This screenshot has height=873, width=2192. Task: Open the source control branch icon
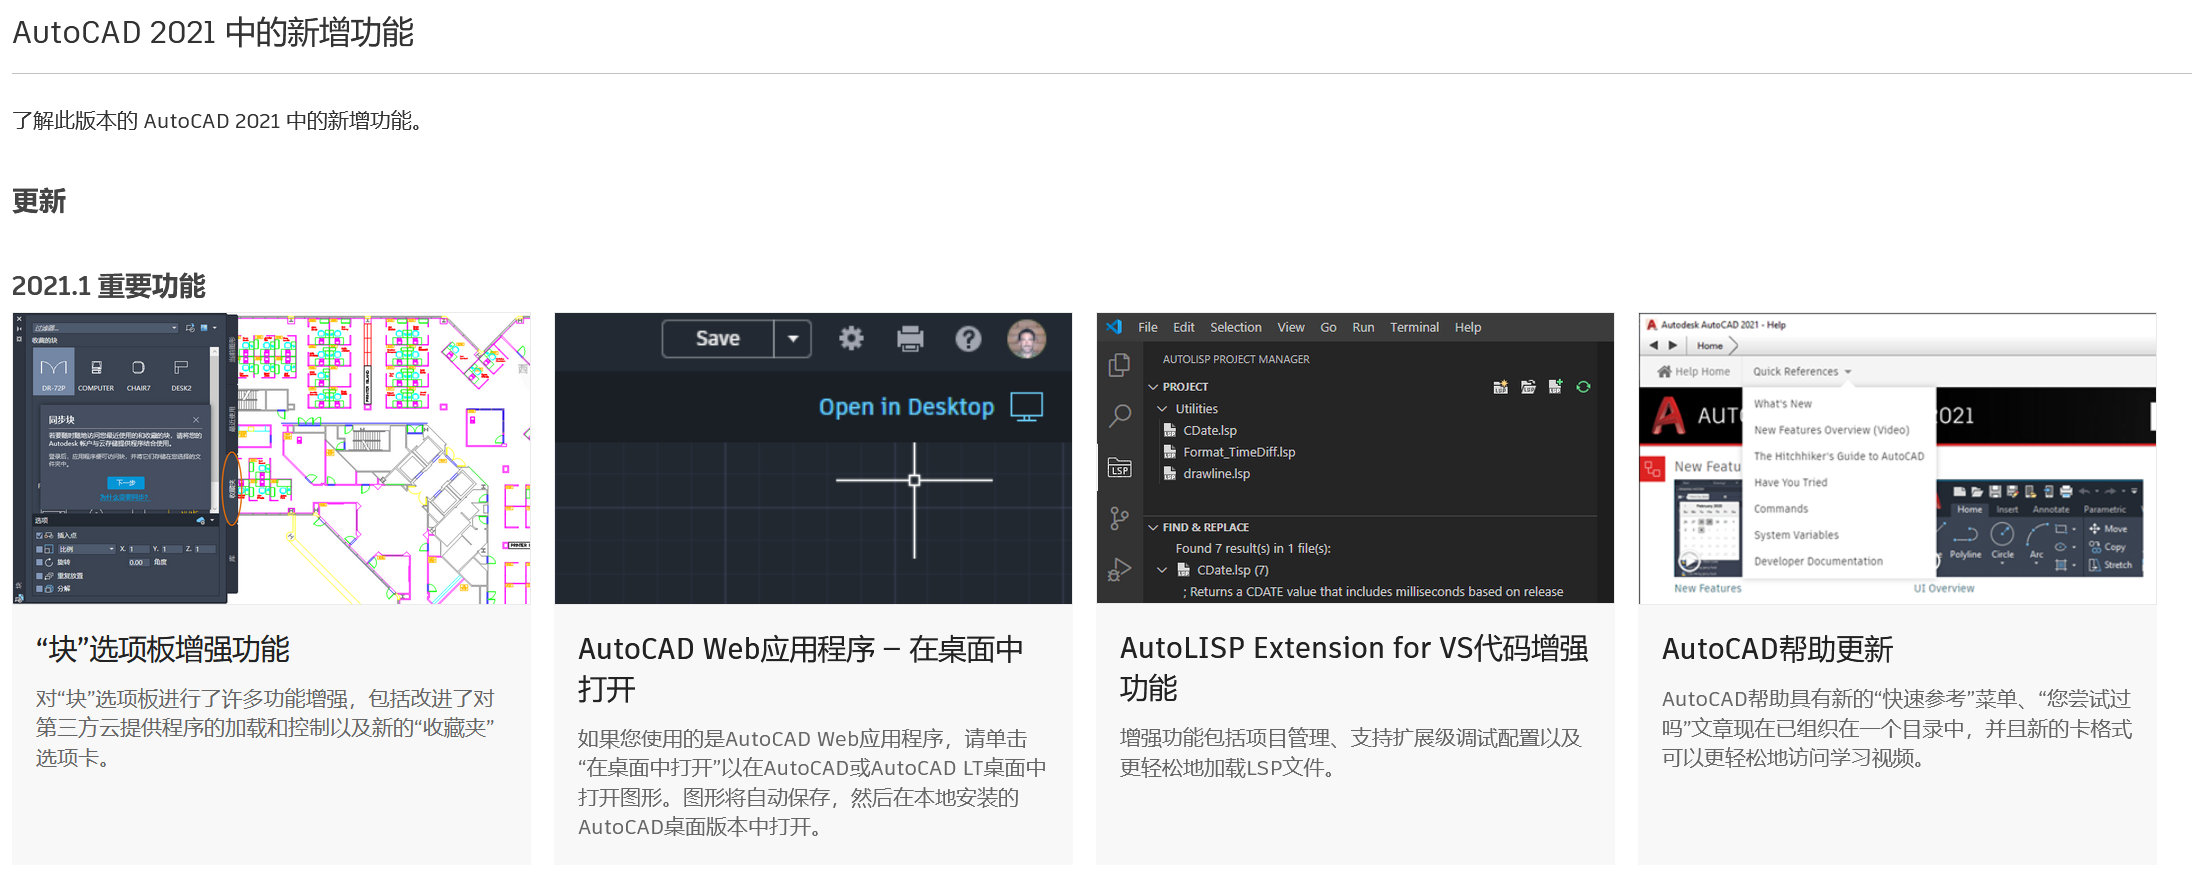click(x=1120, y=519)
